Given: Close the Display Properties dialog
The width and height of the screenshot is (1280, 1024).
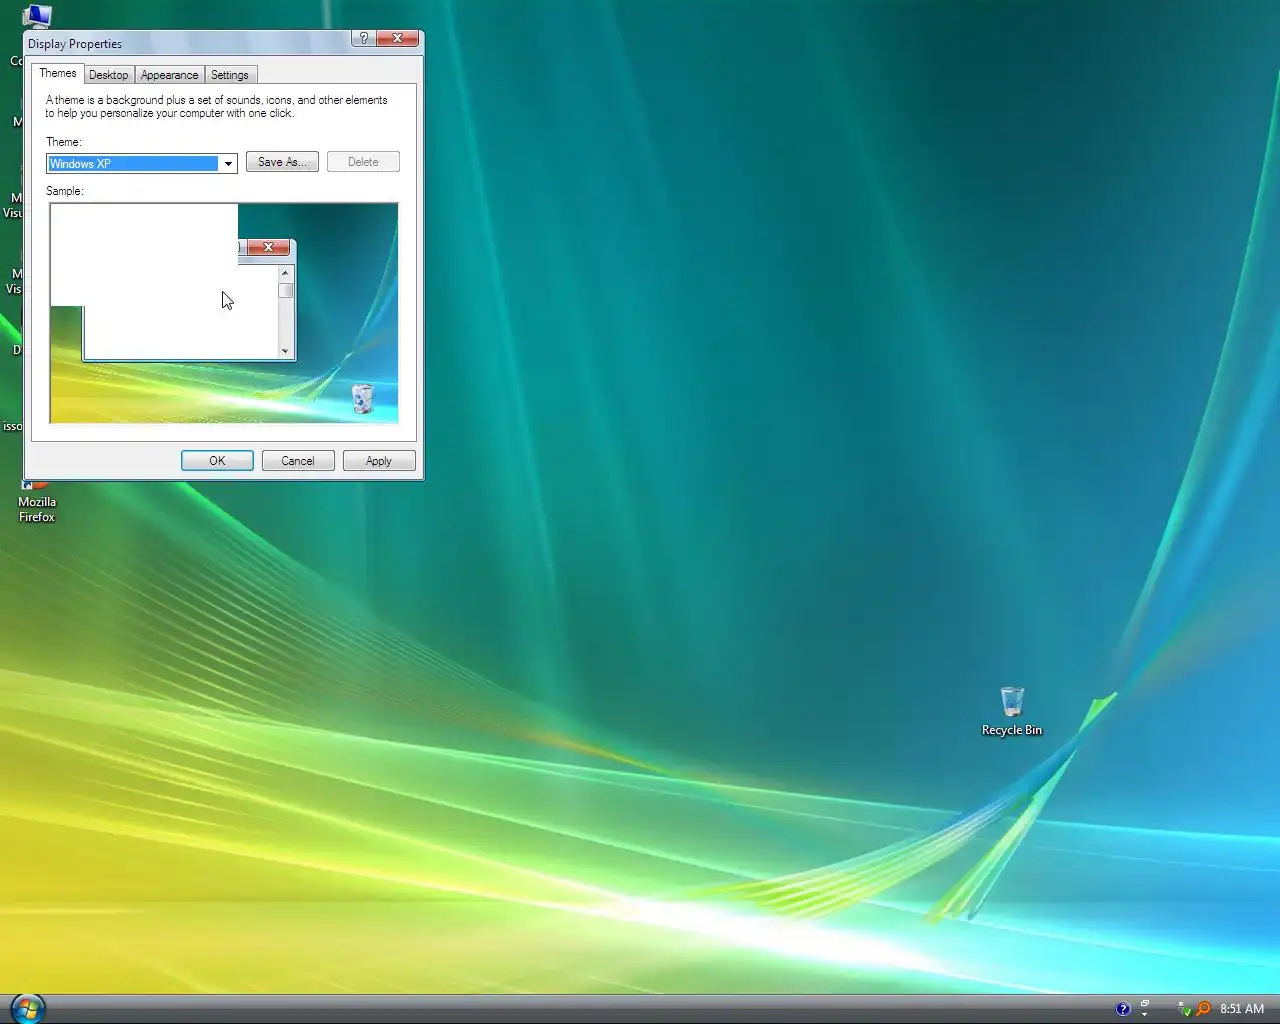Looking at the screenshot, I should 398,38.
